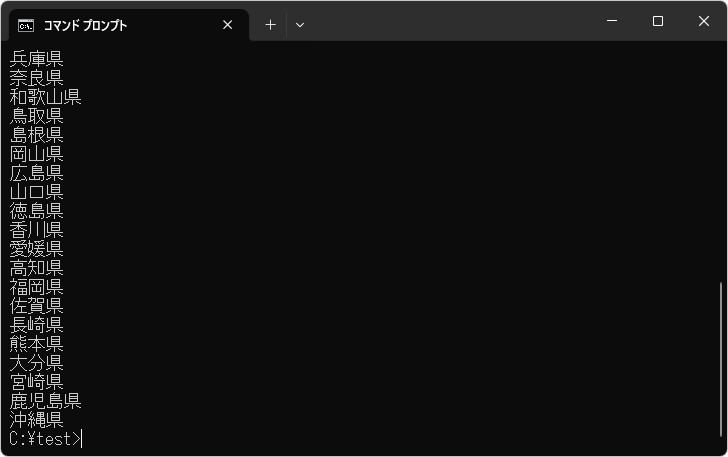Expand the new tab profile dropdown chevron

(x=300, y=25)
